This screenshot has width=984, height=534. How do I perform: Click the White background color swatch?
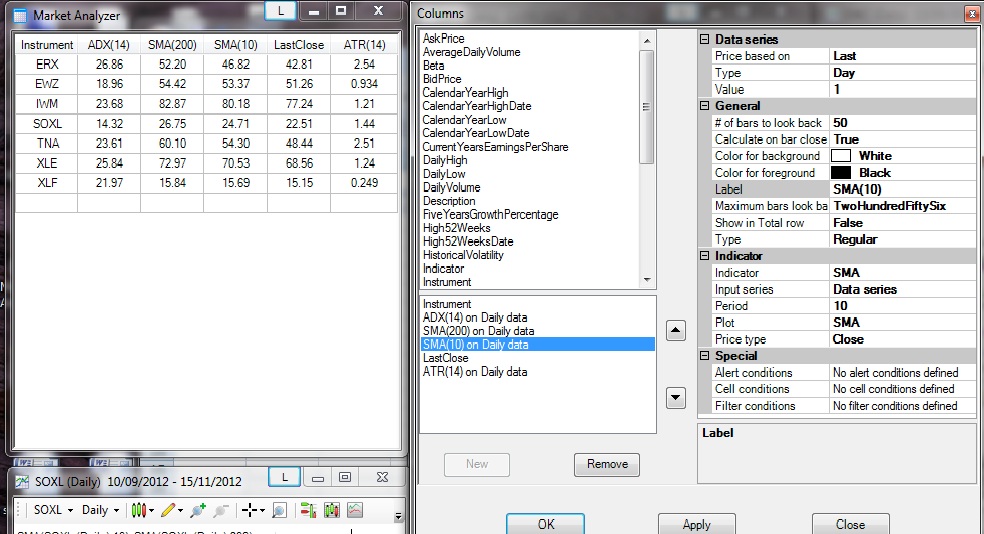pyautogui.click(x=841, y=156)
